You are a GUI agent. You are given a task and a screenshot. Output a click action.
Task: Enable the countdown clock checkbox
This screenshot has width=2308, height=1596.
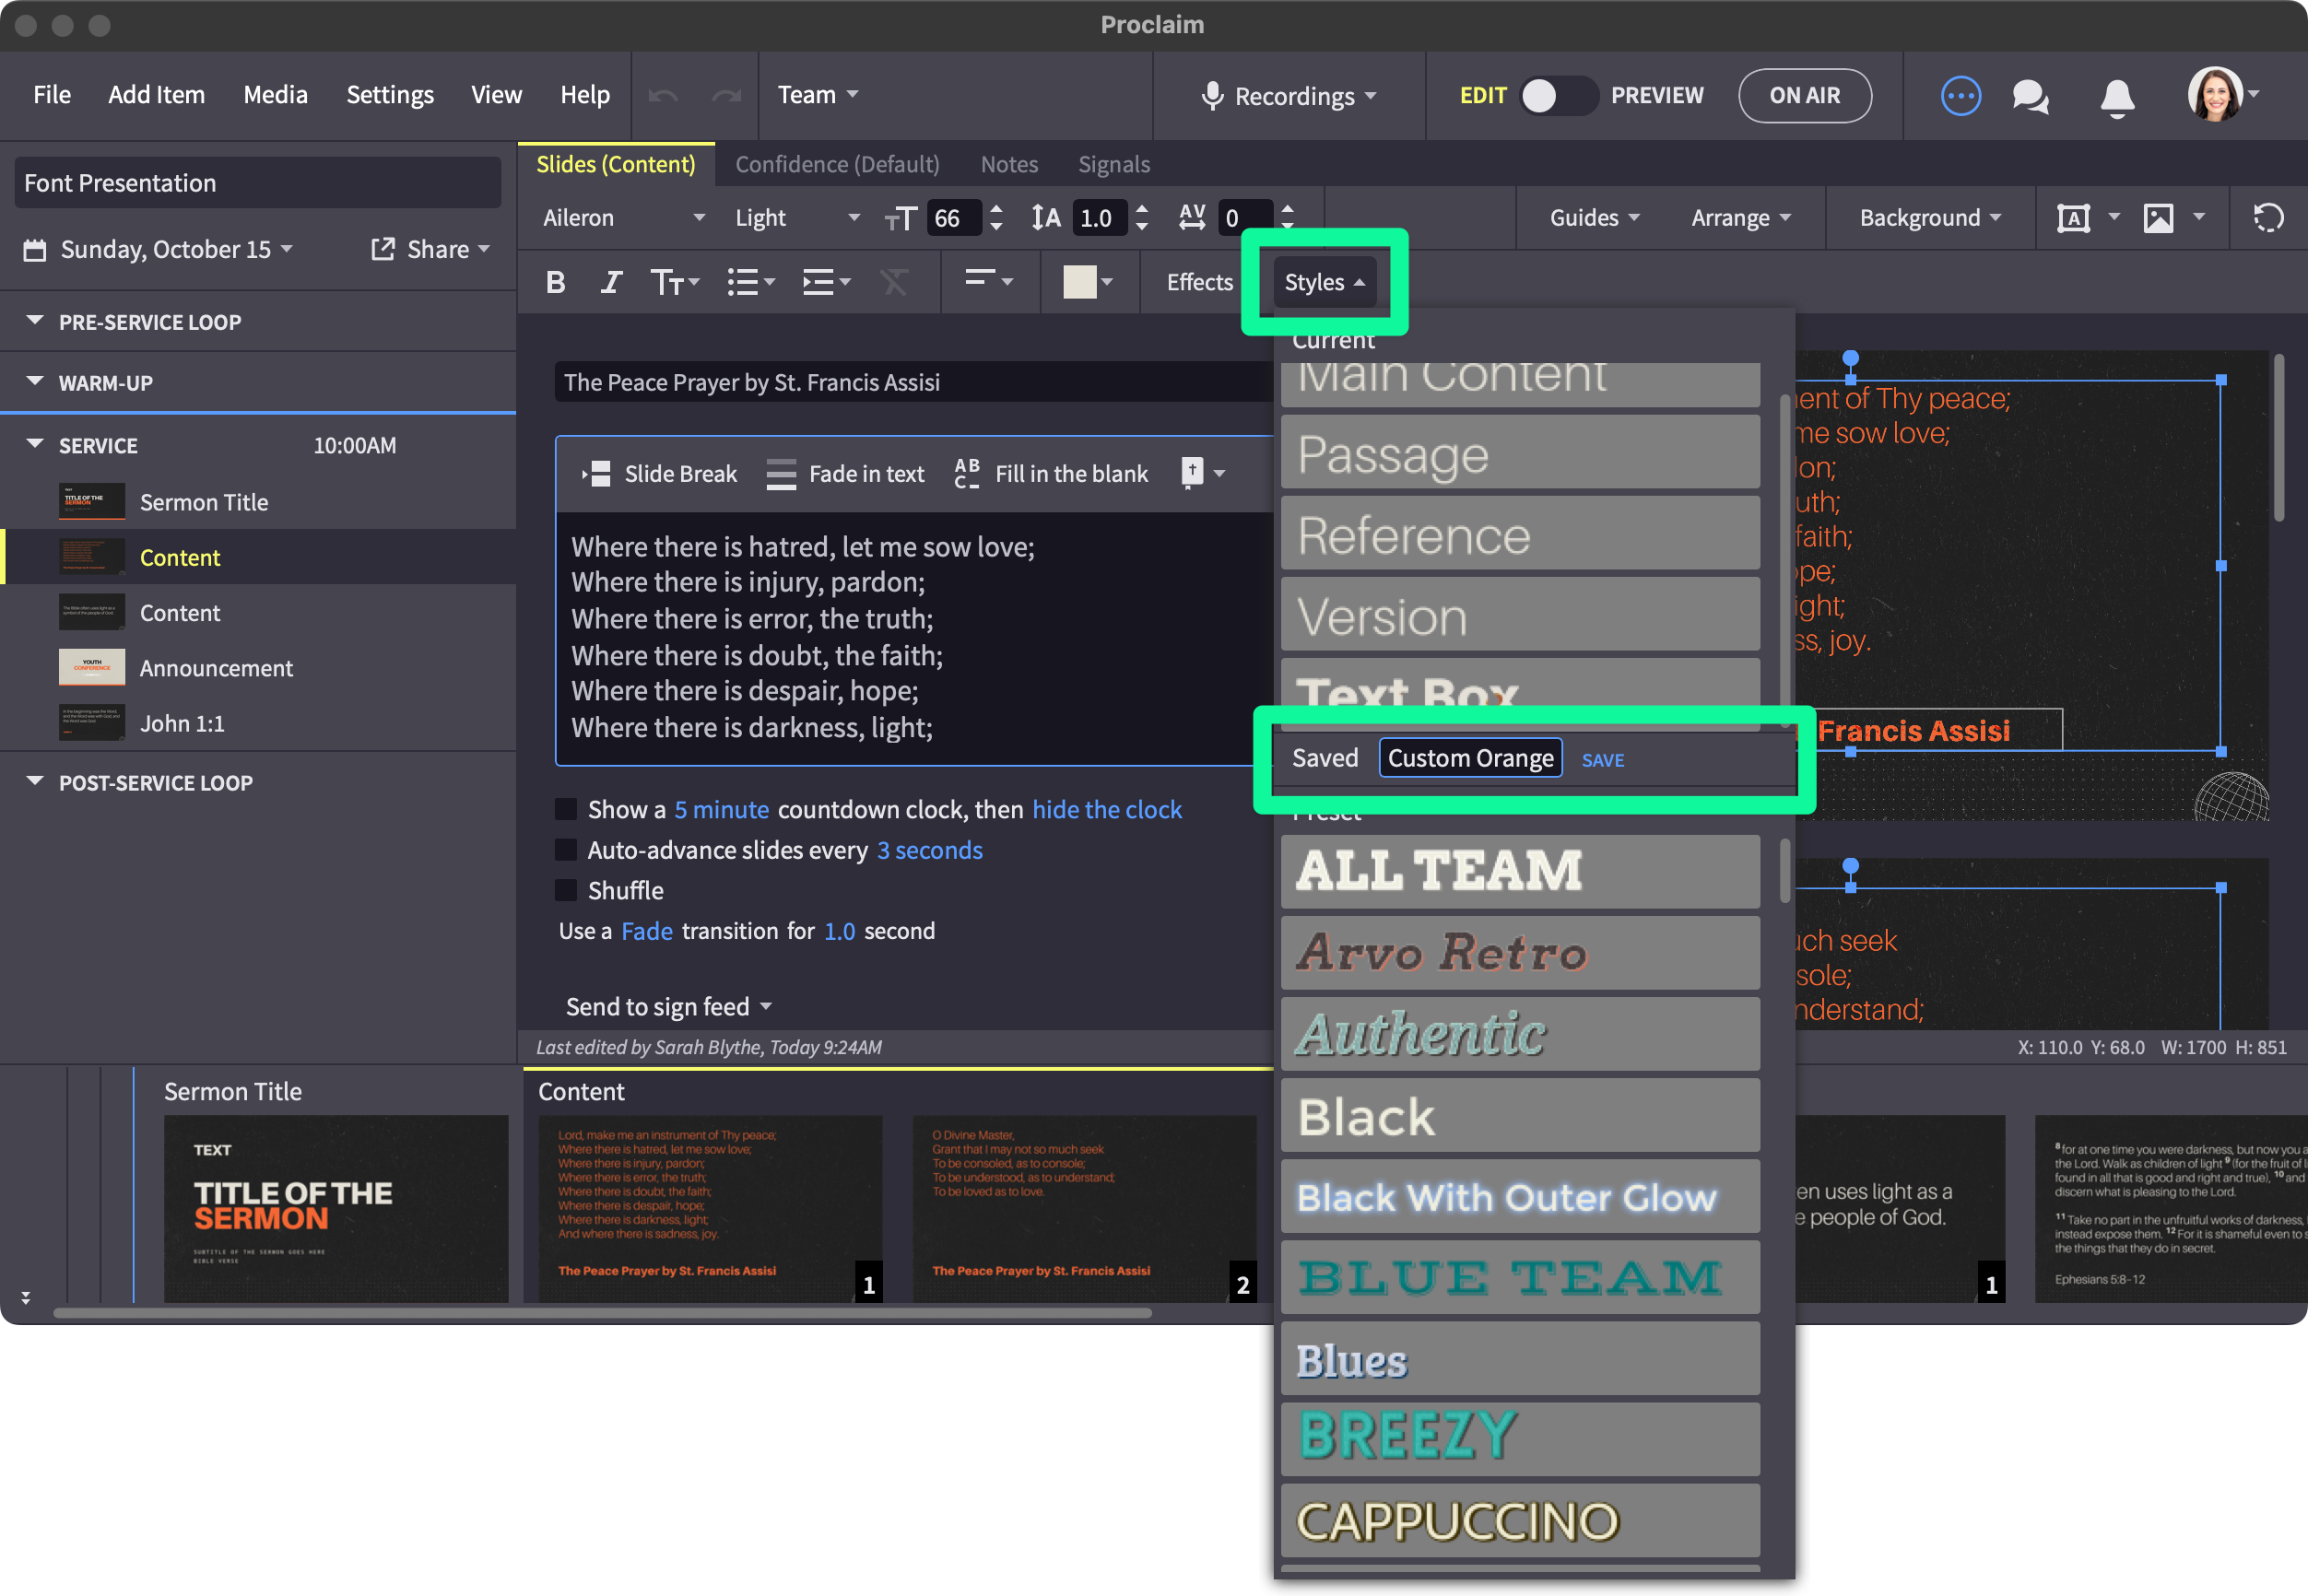[x=566, y=809]
